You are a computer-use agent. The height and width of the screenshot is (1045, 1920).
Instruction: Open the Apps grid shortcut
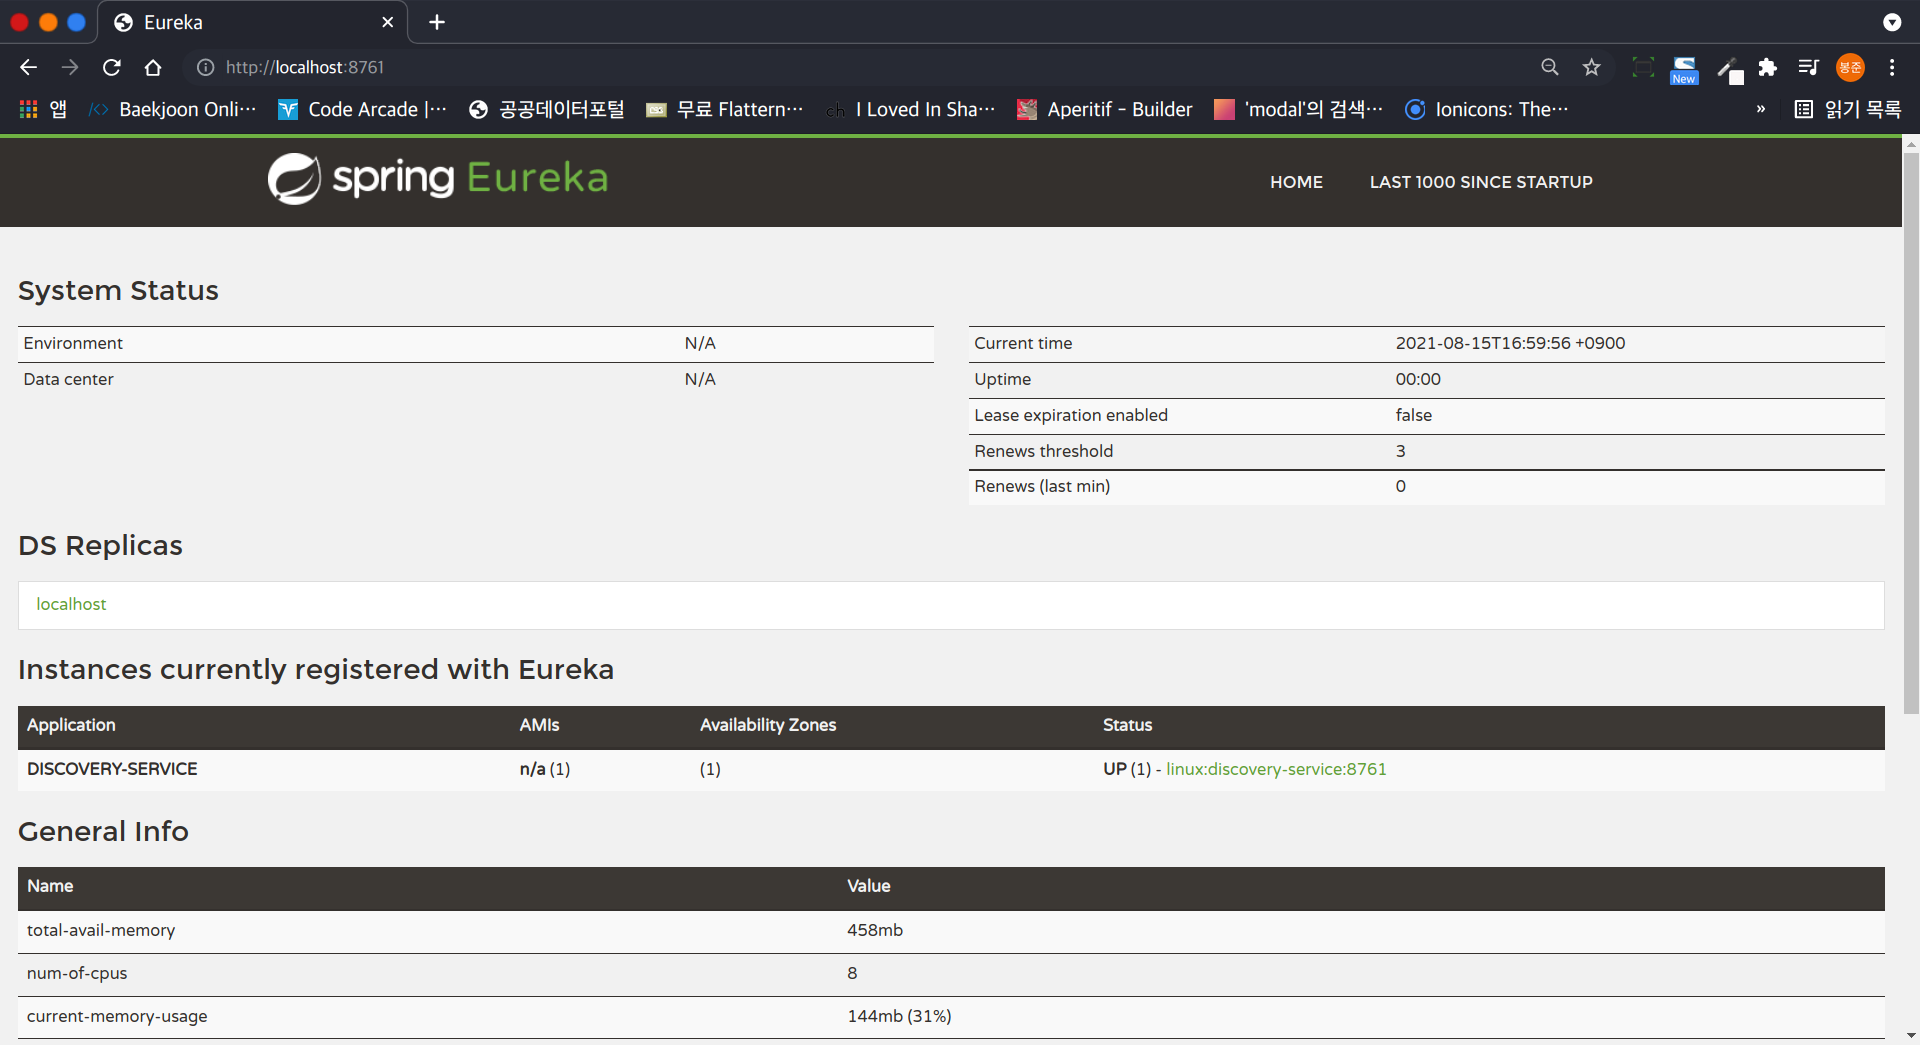pos(28,109)
